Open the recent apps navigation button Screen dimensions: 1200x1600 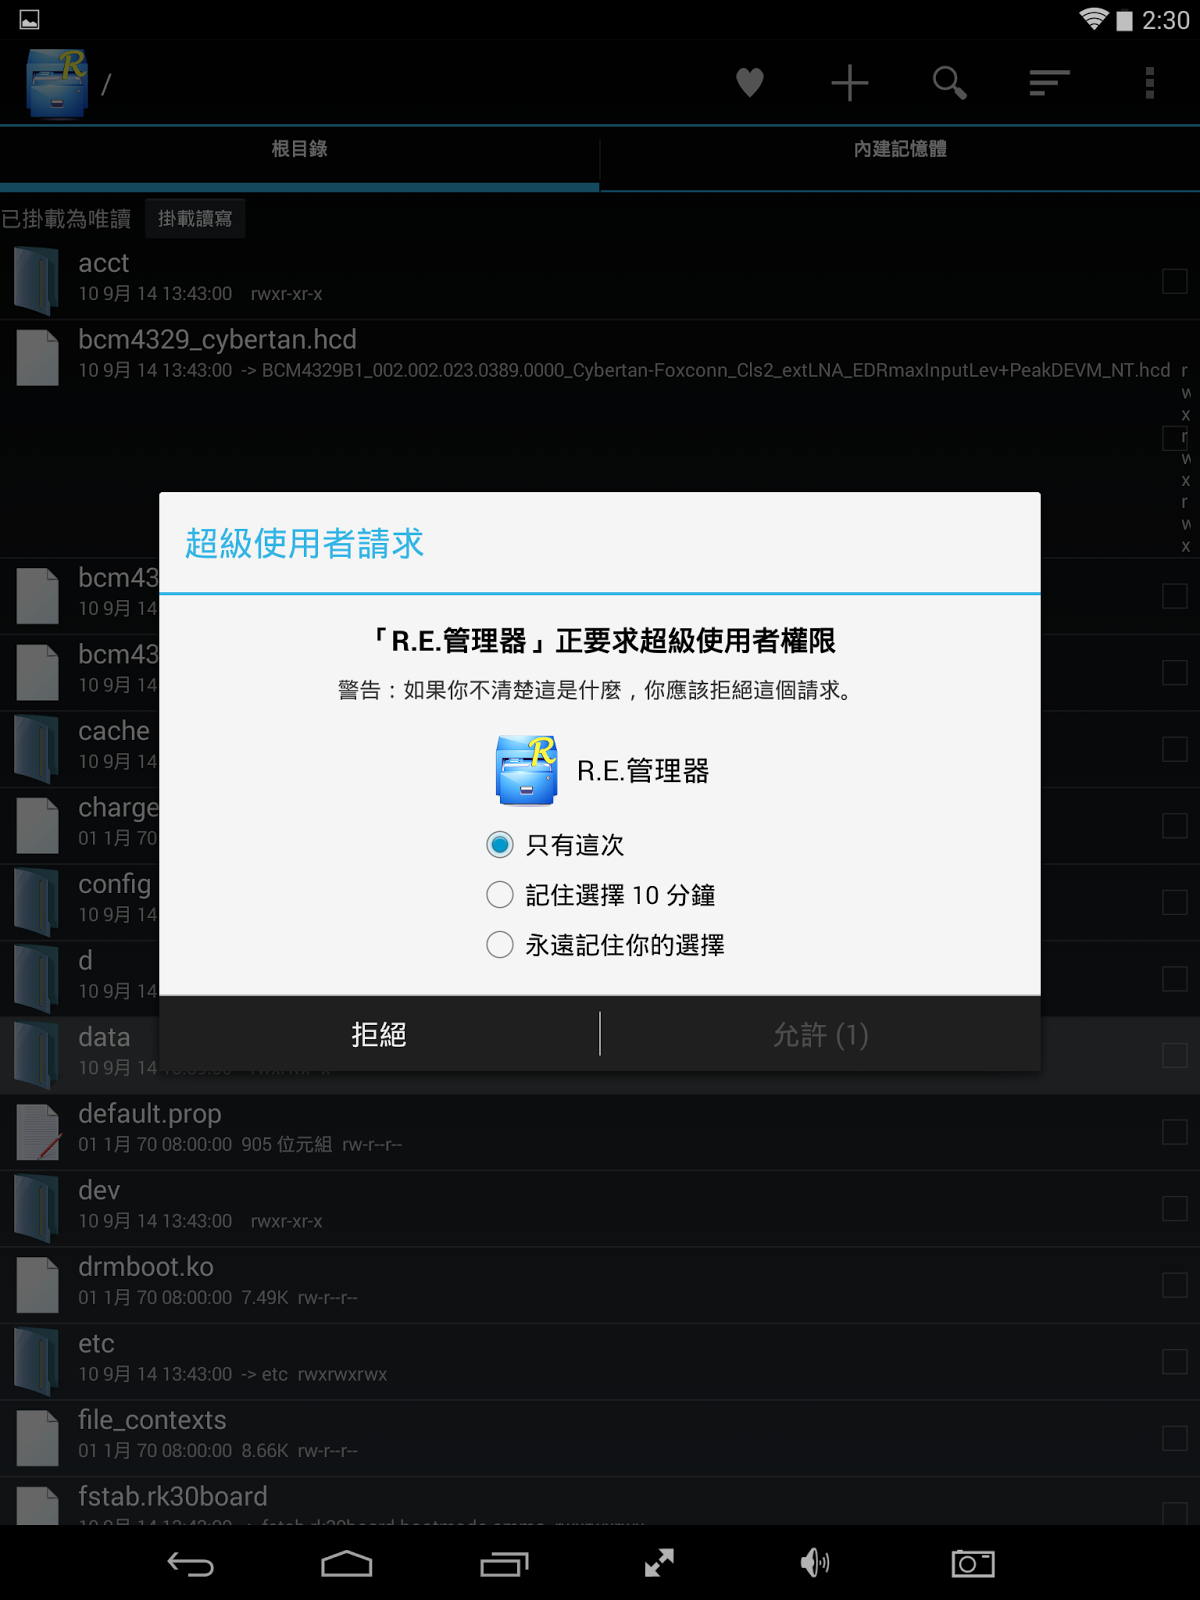(x=504, y=1564)
